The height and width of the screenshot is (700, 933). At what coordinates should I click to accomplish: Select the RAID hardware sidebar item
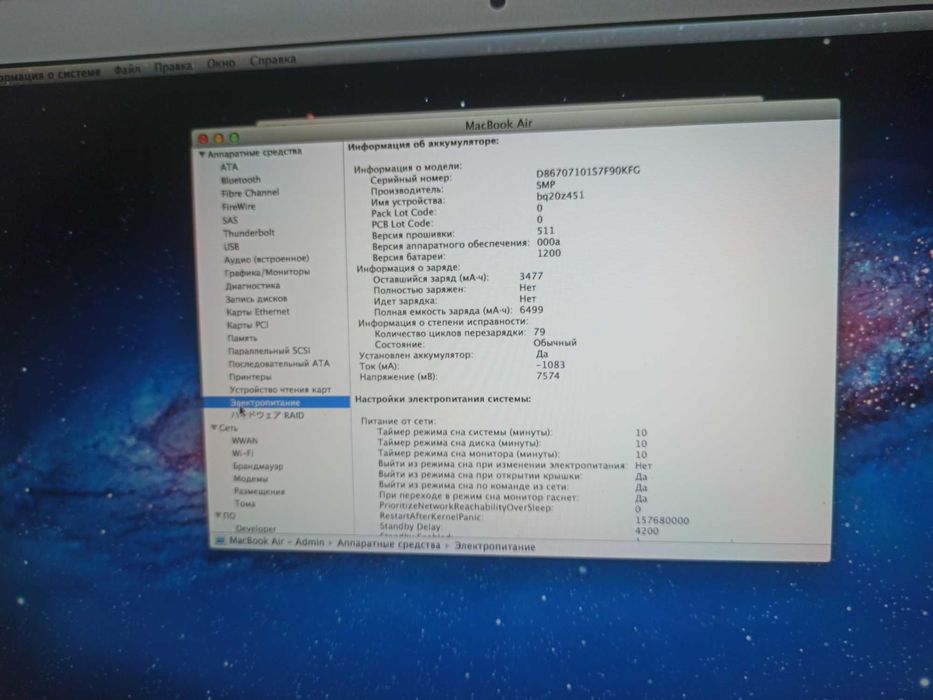point(268,415)
